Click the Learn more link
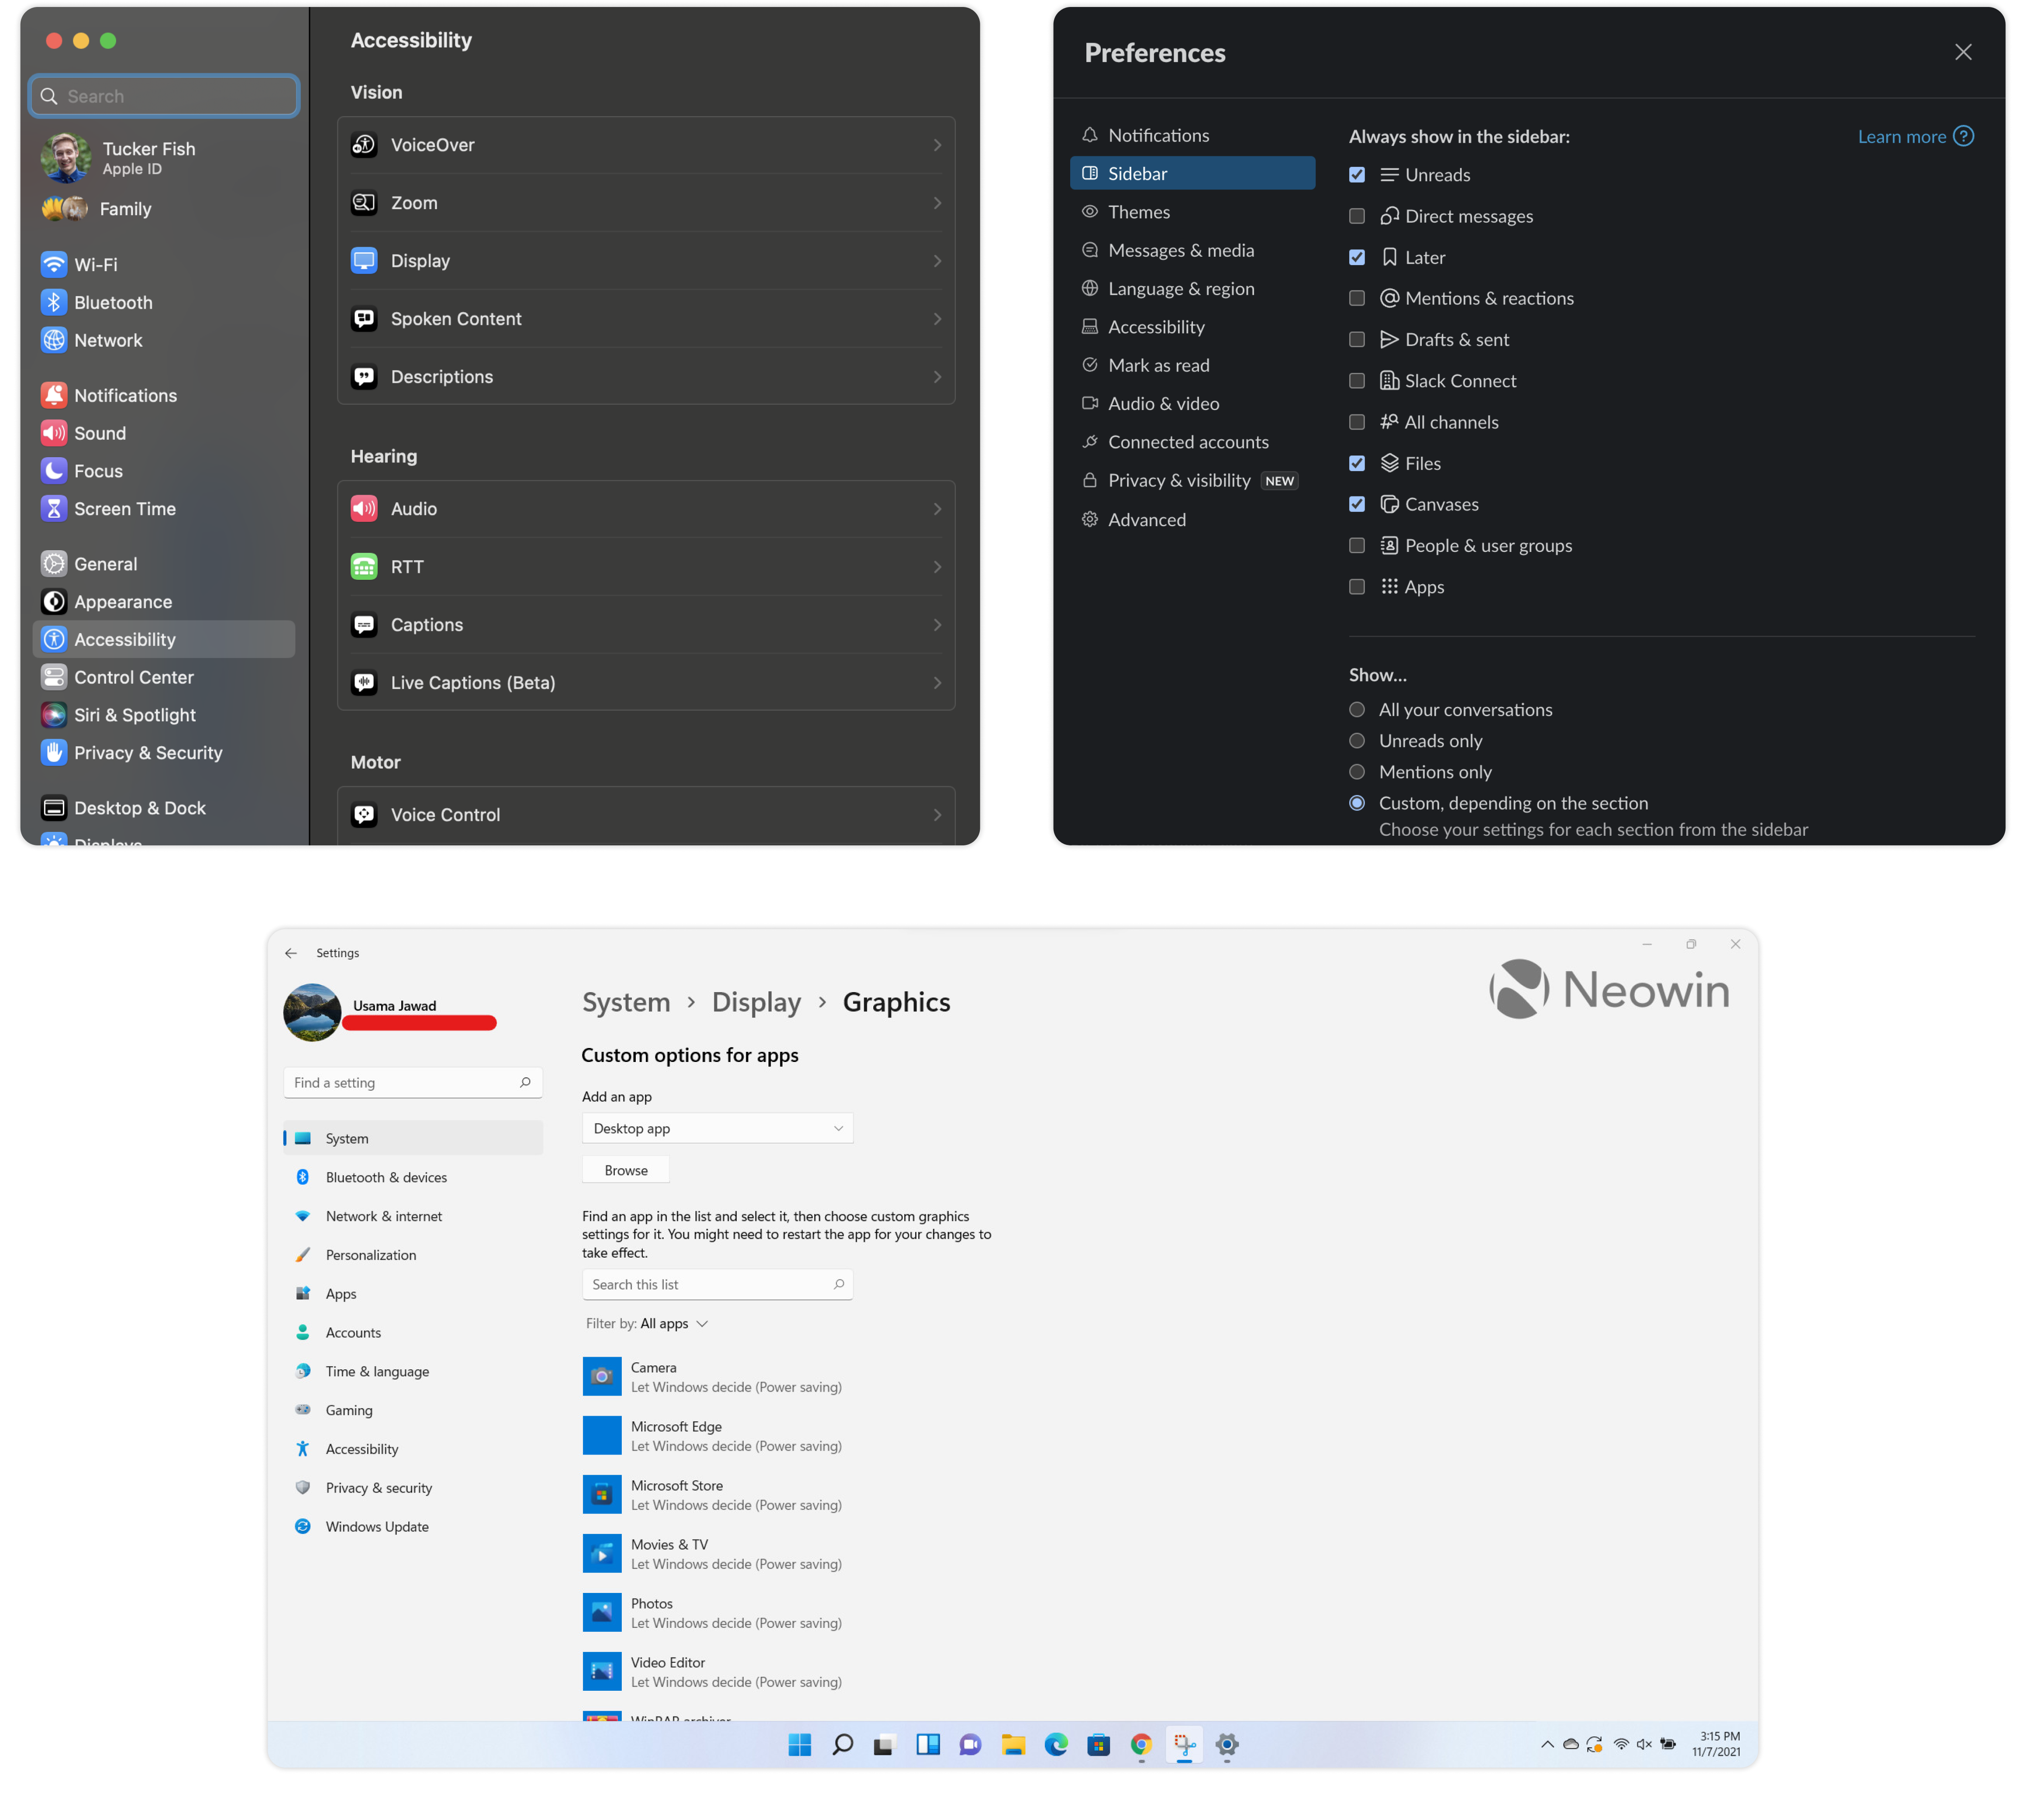The width and height of the screenshot is (2026, 1820). tap(1901, 137)
